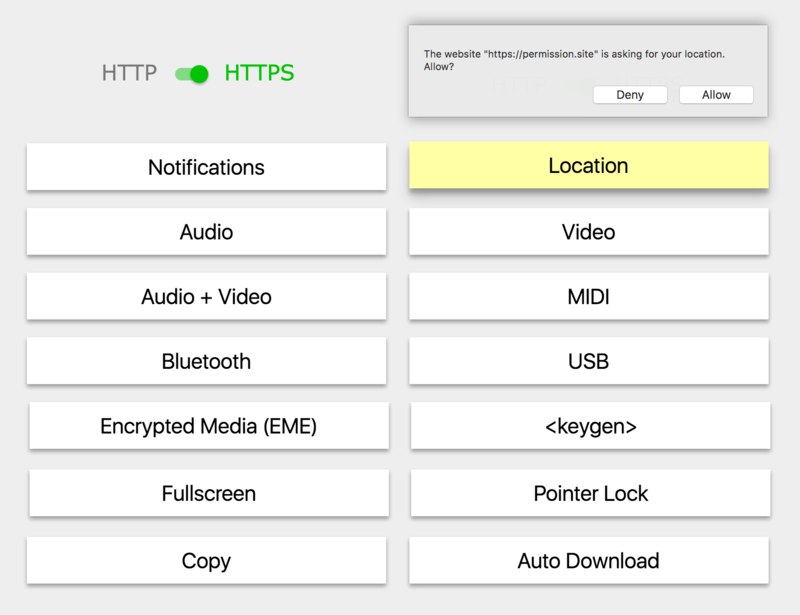Start the Auto Download test
This screenshot has height=615, width=800.
589,560
